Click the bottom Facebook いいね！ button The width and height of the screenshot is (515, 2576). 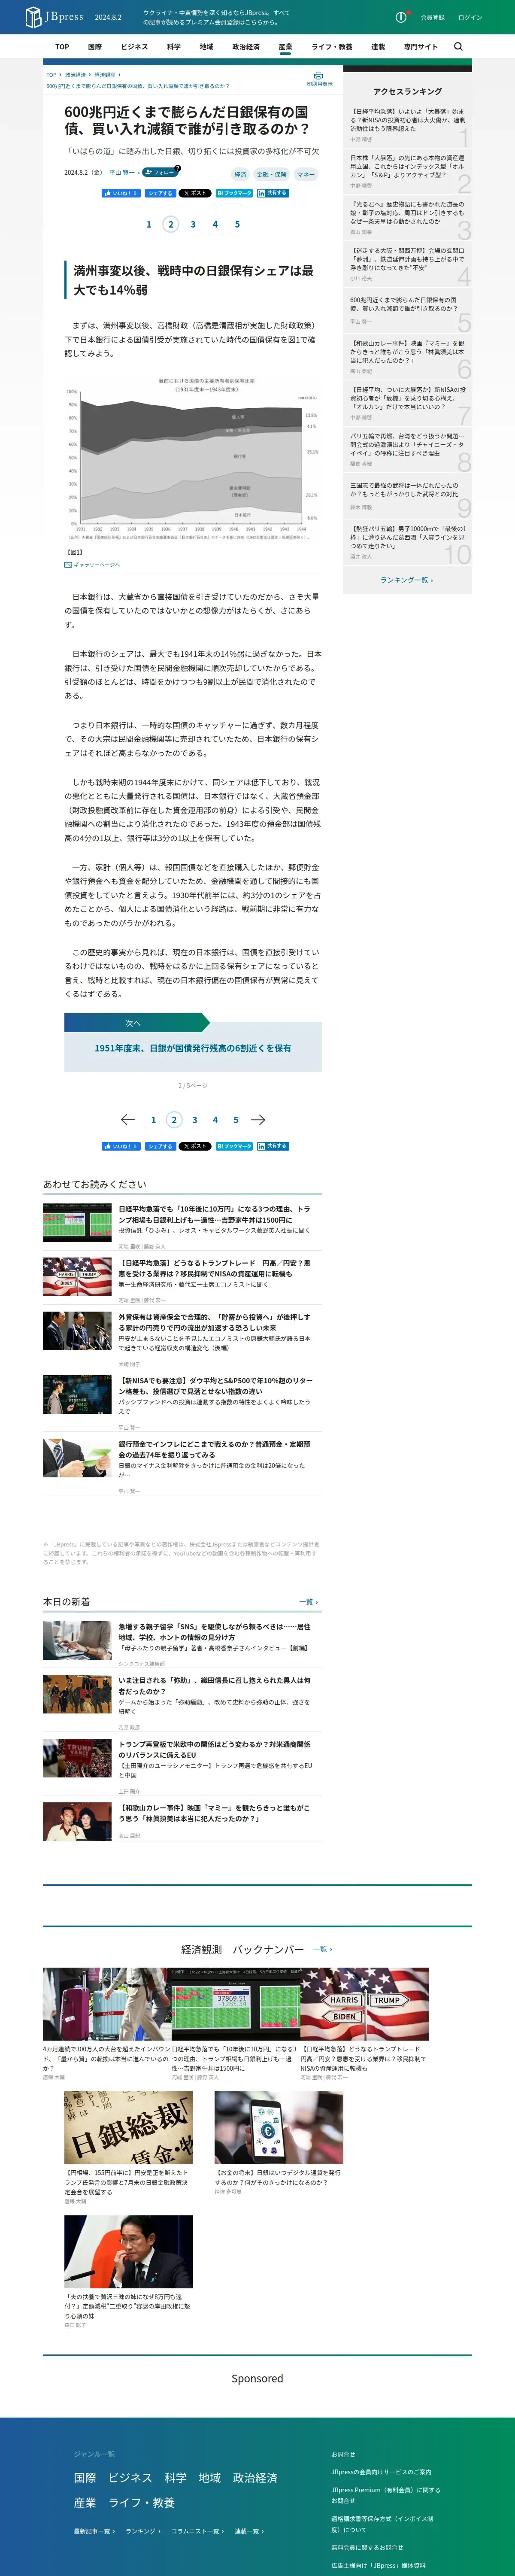pyautogui.click(x=121, y=1146)
